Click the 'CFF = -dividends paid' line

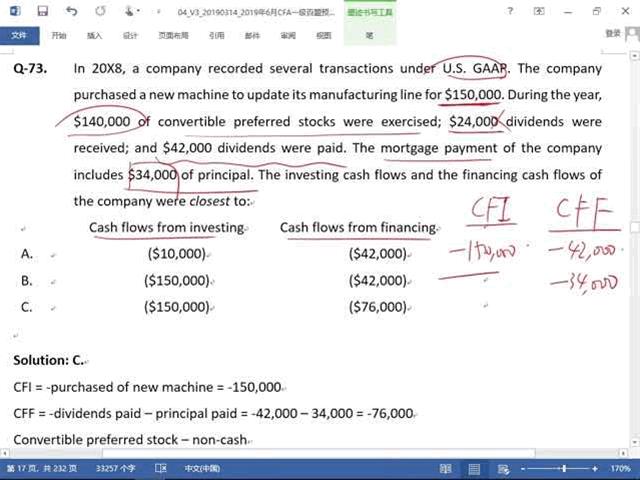(x=213, y=413)
